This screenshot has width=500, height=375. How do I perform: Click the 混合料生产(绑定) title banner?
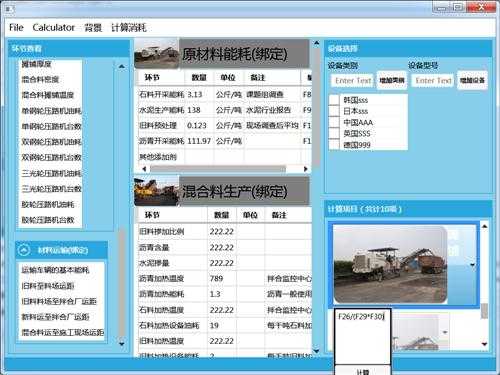[x=244, y=191]
